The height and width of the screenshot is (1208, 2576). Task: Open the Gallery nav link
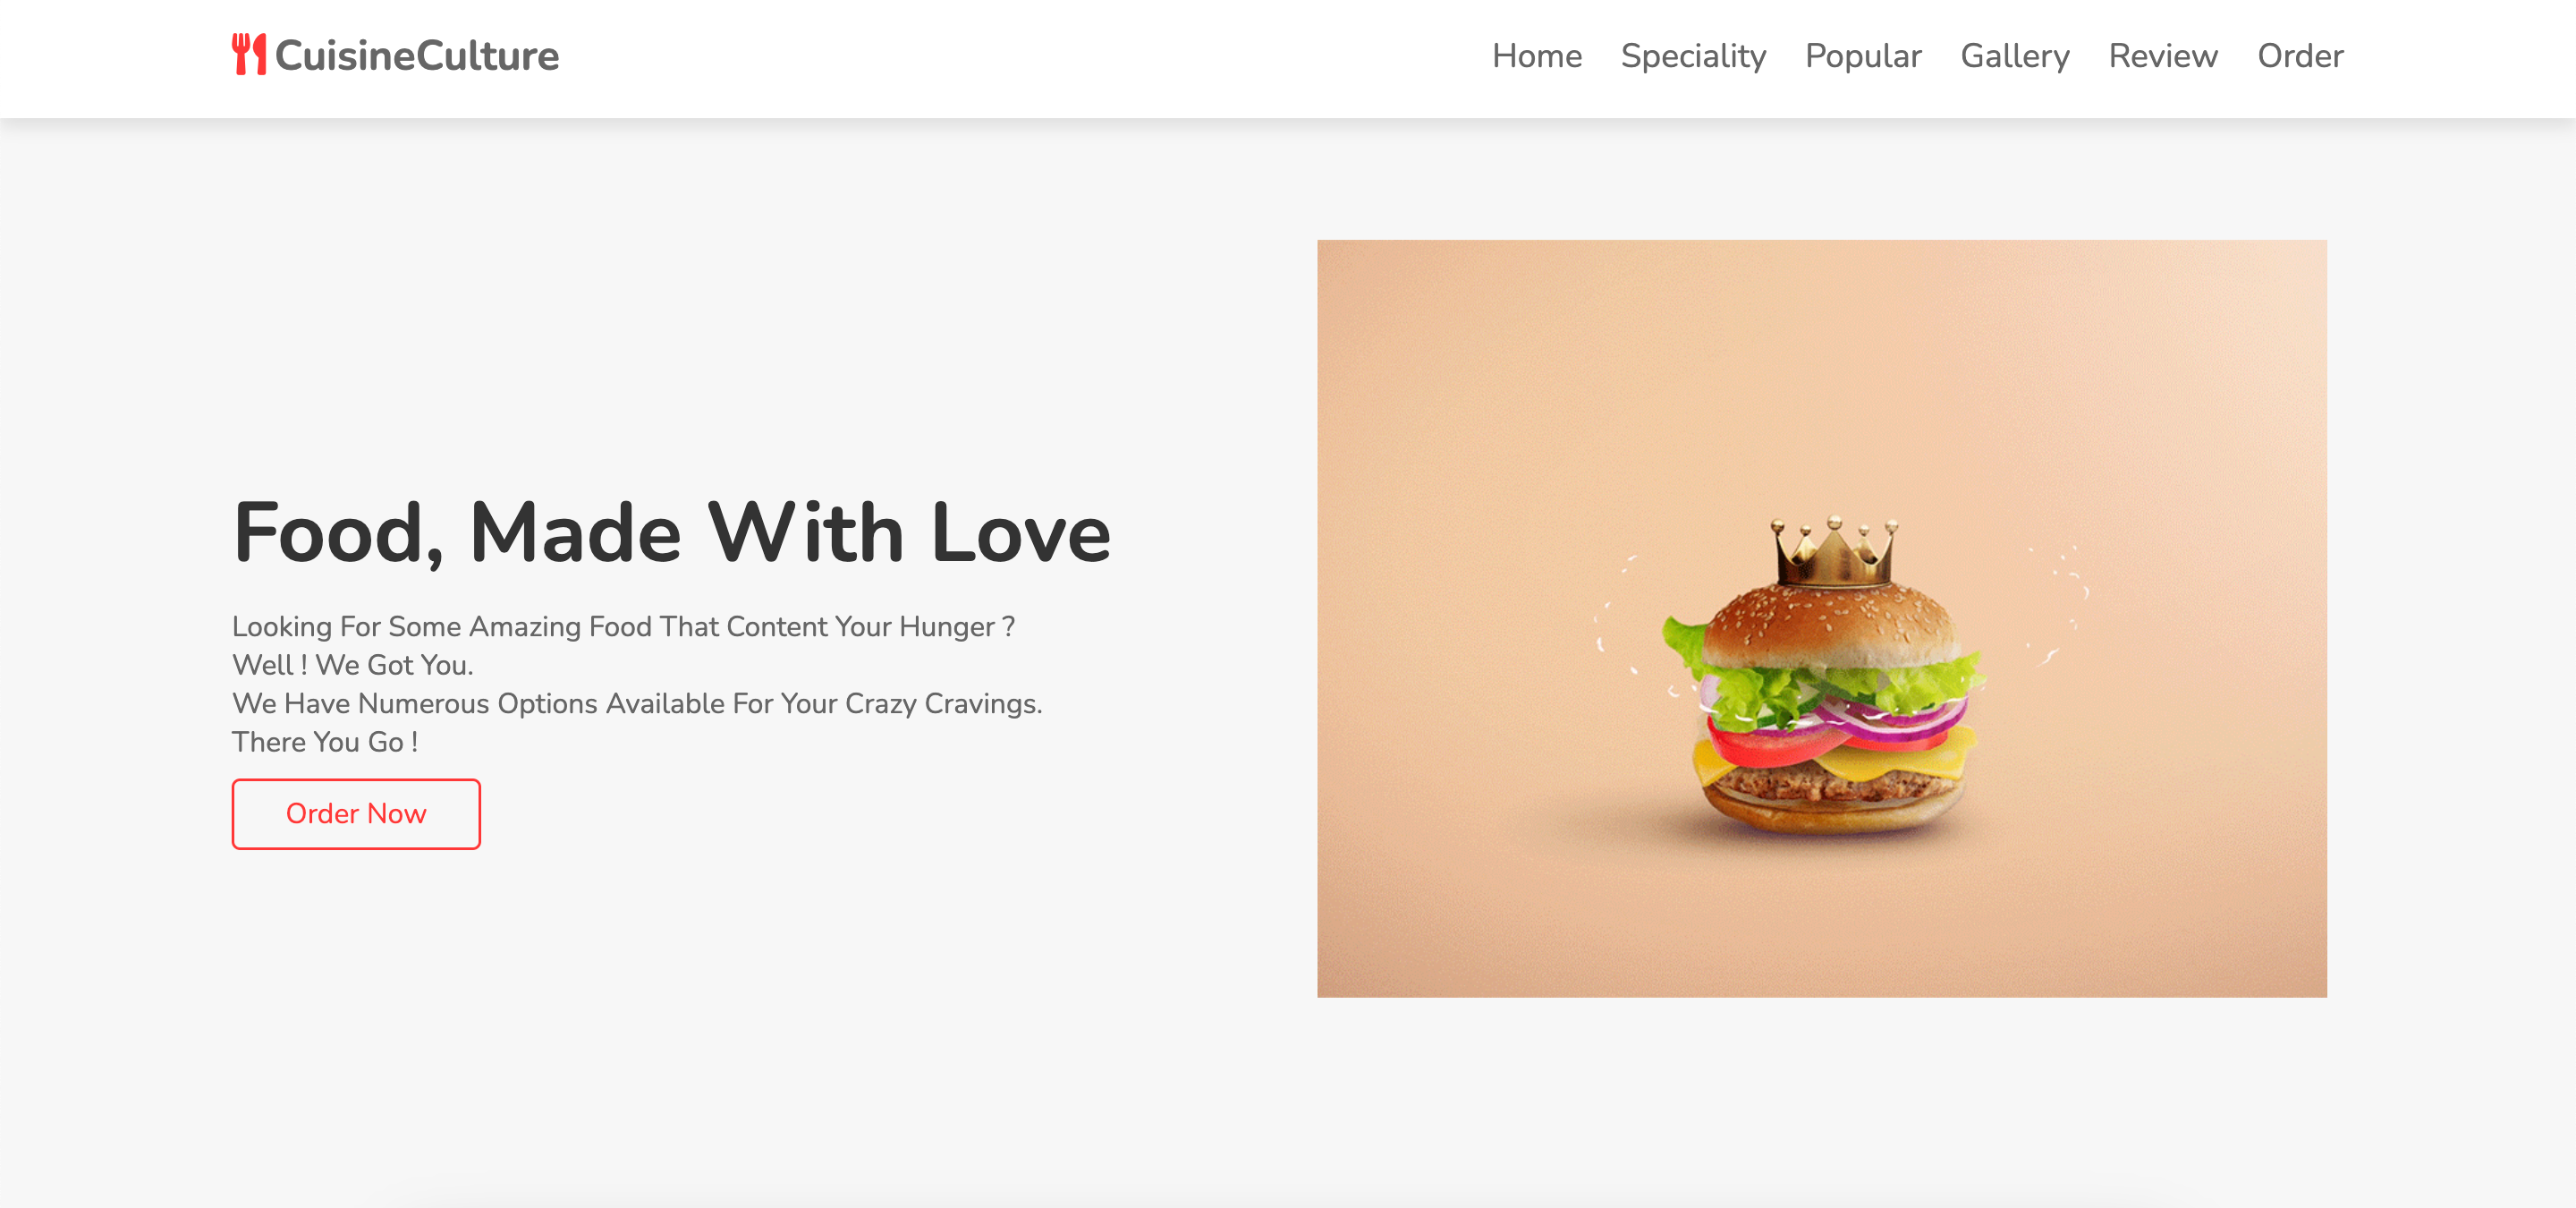[x=2015, y=56]
